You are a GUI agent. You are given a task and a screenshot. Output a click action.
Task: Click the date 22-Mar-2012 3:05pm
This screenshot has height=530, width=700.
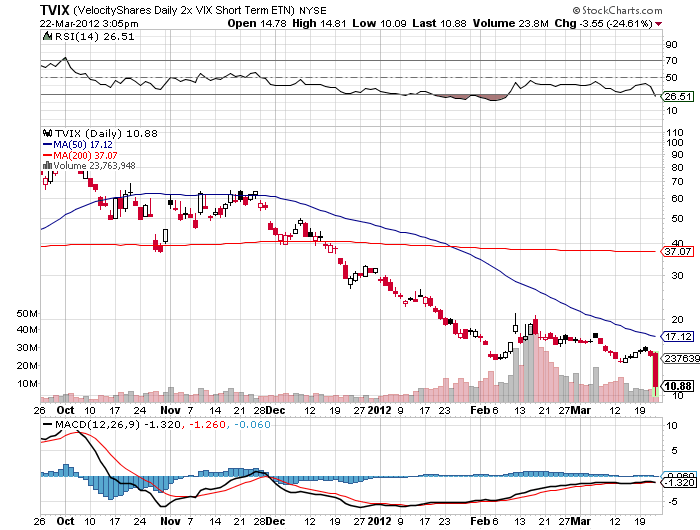(89, 24)
